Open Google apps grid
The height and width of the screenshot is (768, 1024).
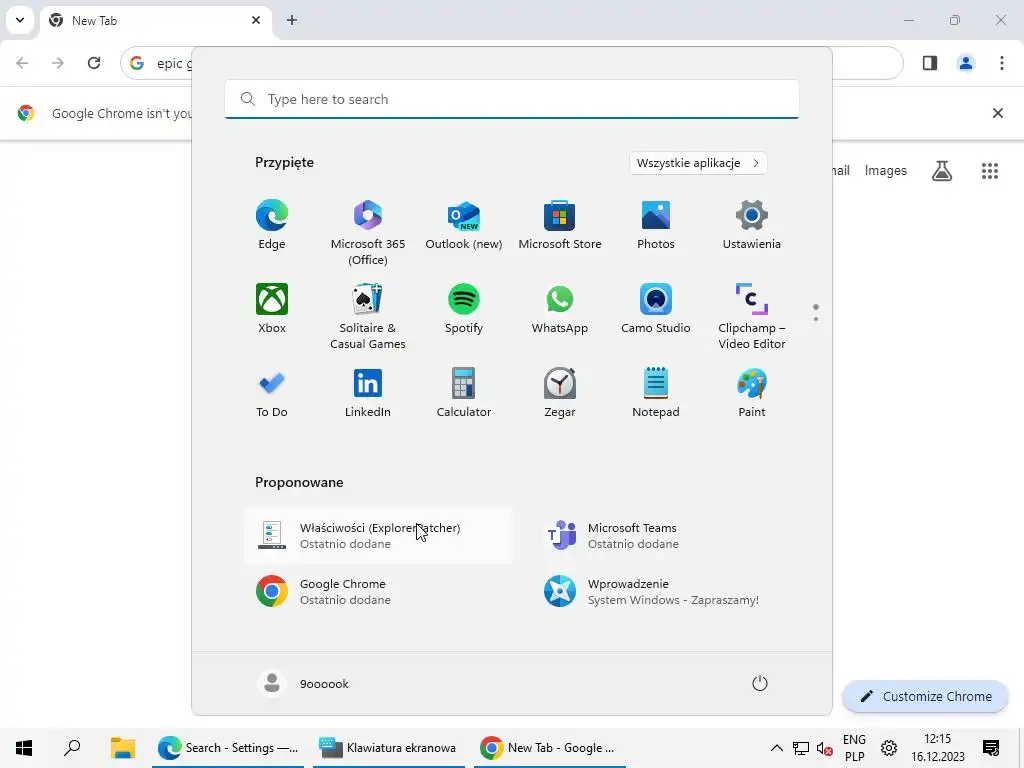[990, 170]
